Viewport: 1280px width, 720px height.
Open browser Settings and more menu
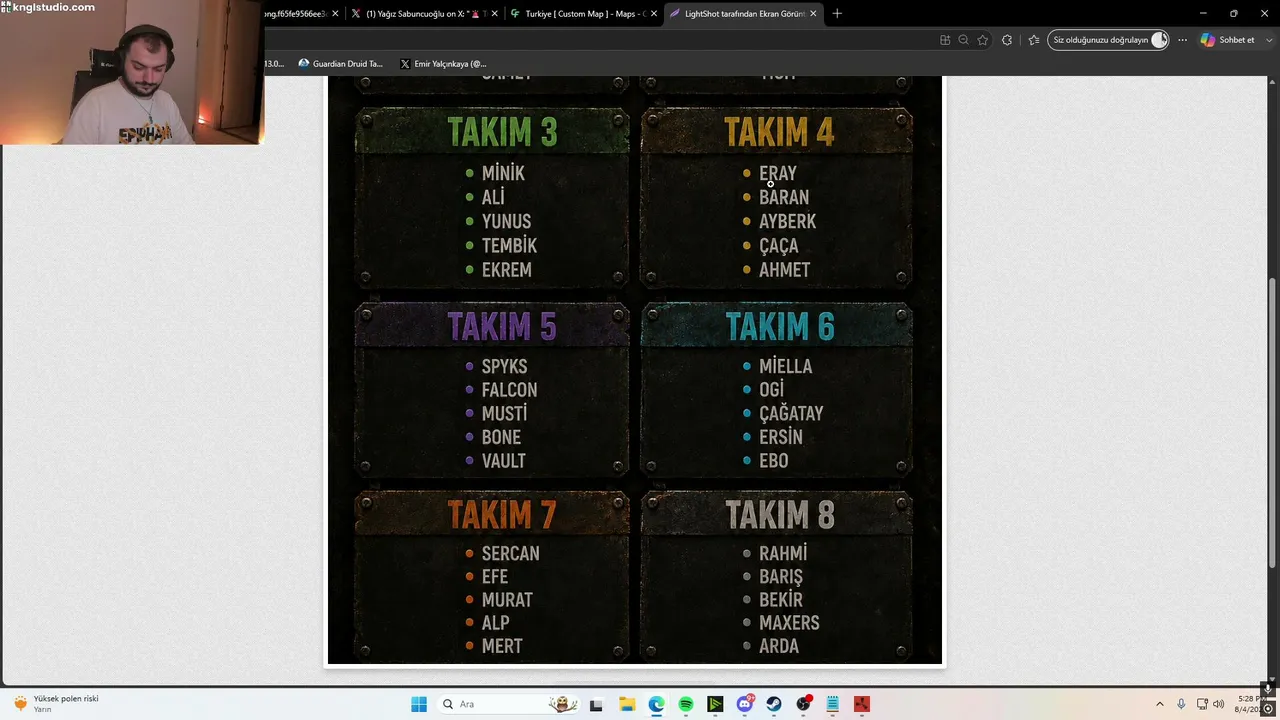point(1182,40)
